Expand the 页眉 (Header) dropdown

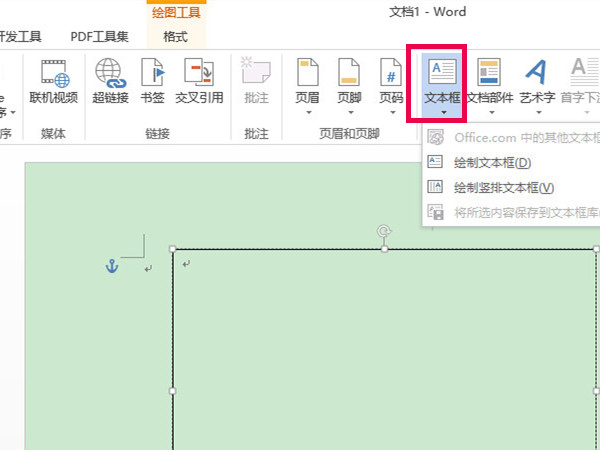click(x=307, y=113)
